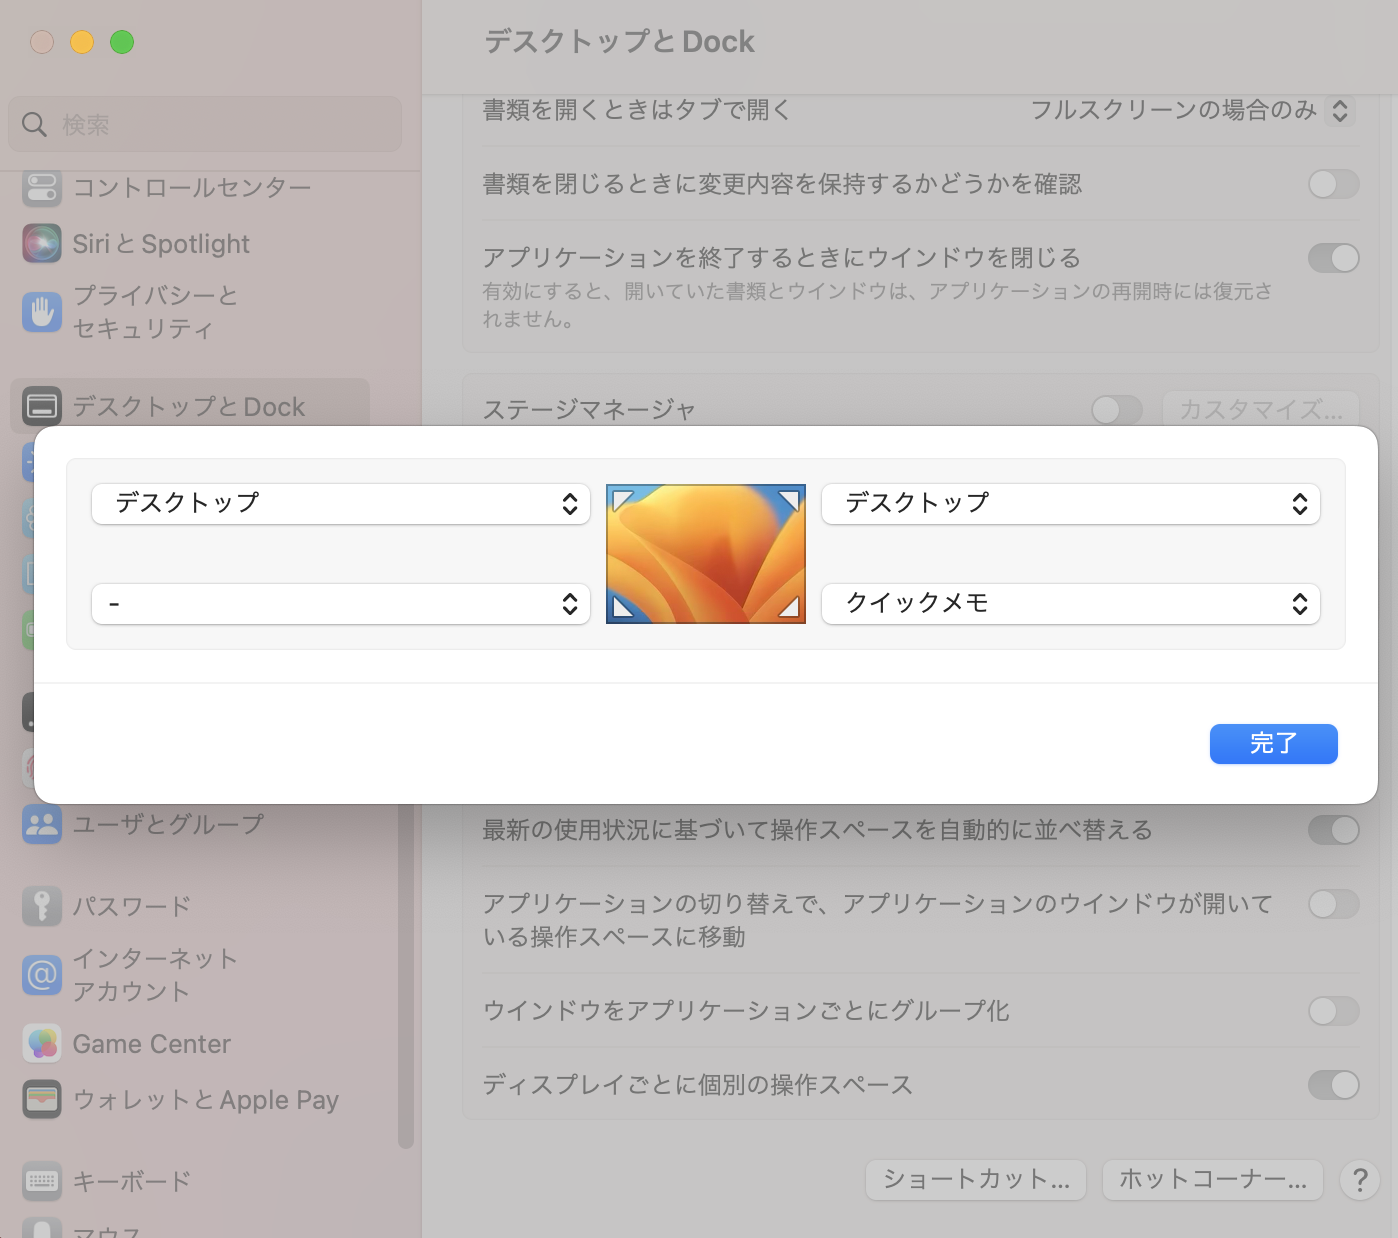The width and height of the screenshot is (1398, 1238).
Task: Open the top-left デスクトップ hot corner dropdown
Action: (341, 504)
